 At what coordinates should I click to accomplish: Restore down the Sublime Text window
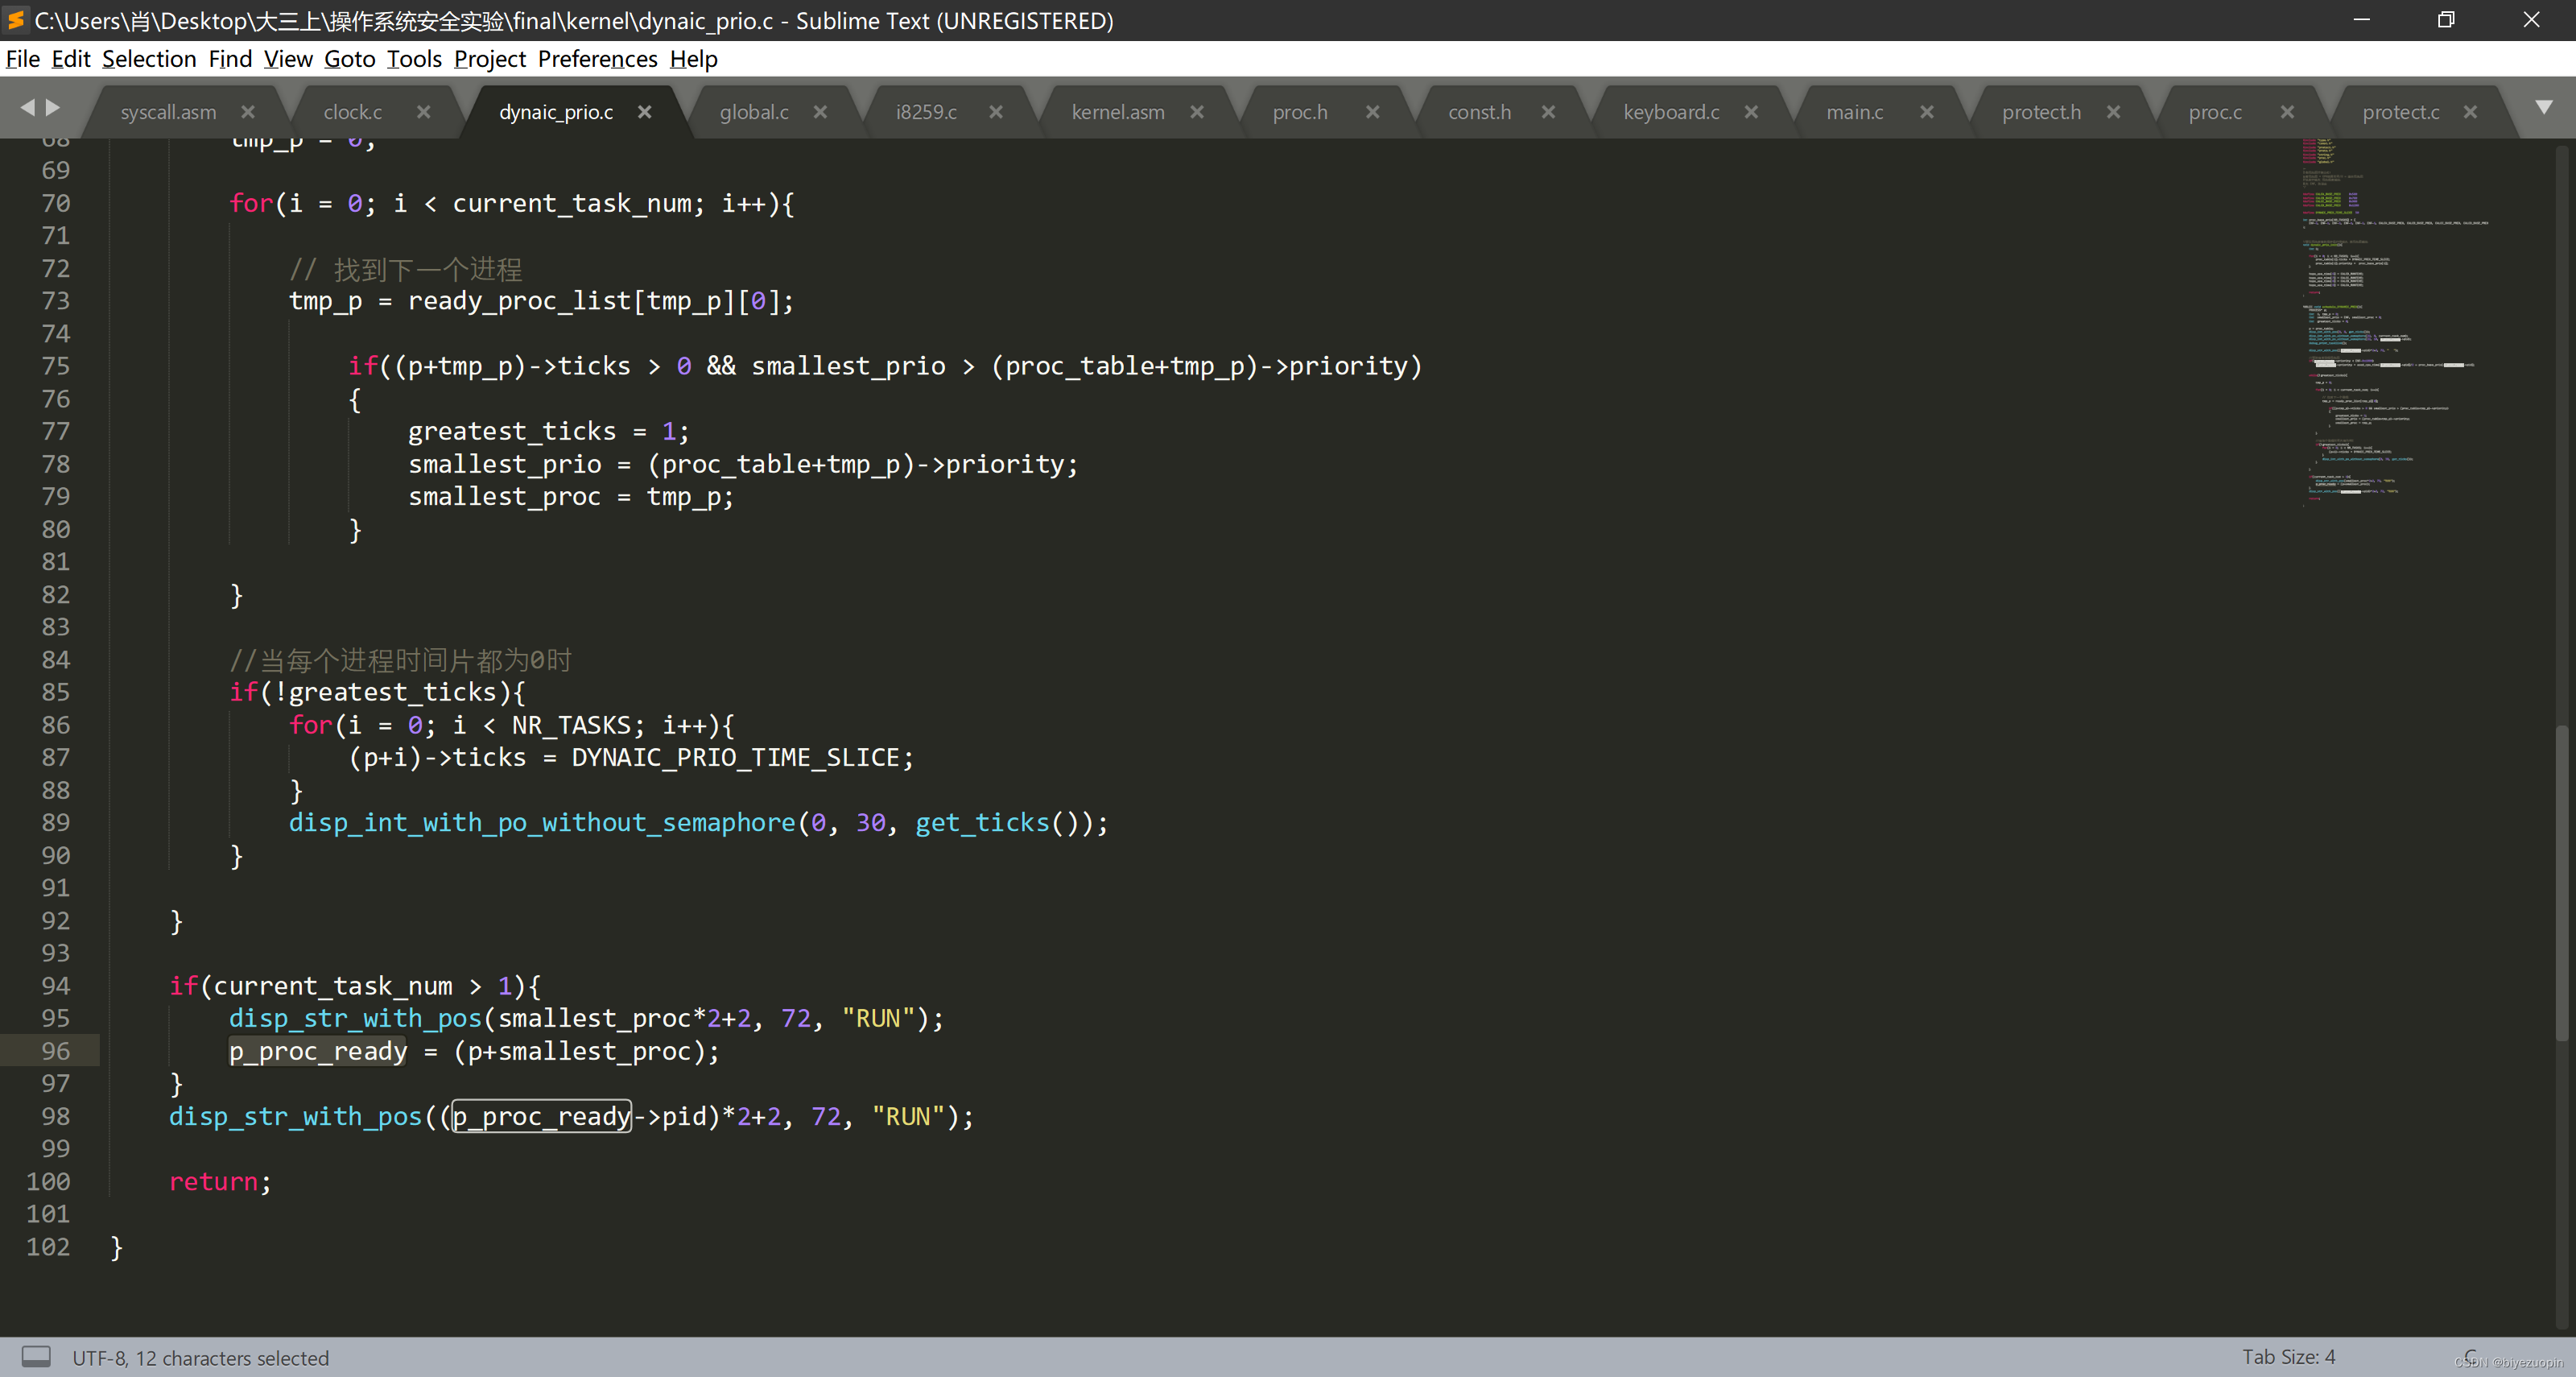[2446, 20]
